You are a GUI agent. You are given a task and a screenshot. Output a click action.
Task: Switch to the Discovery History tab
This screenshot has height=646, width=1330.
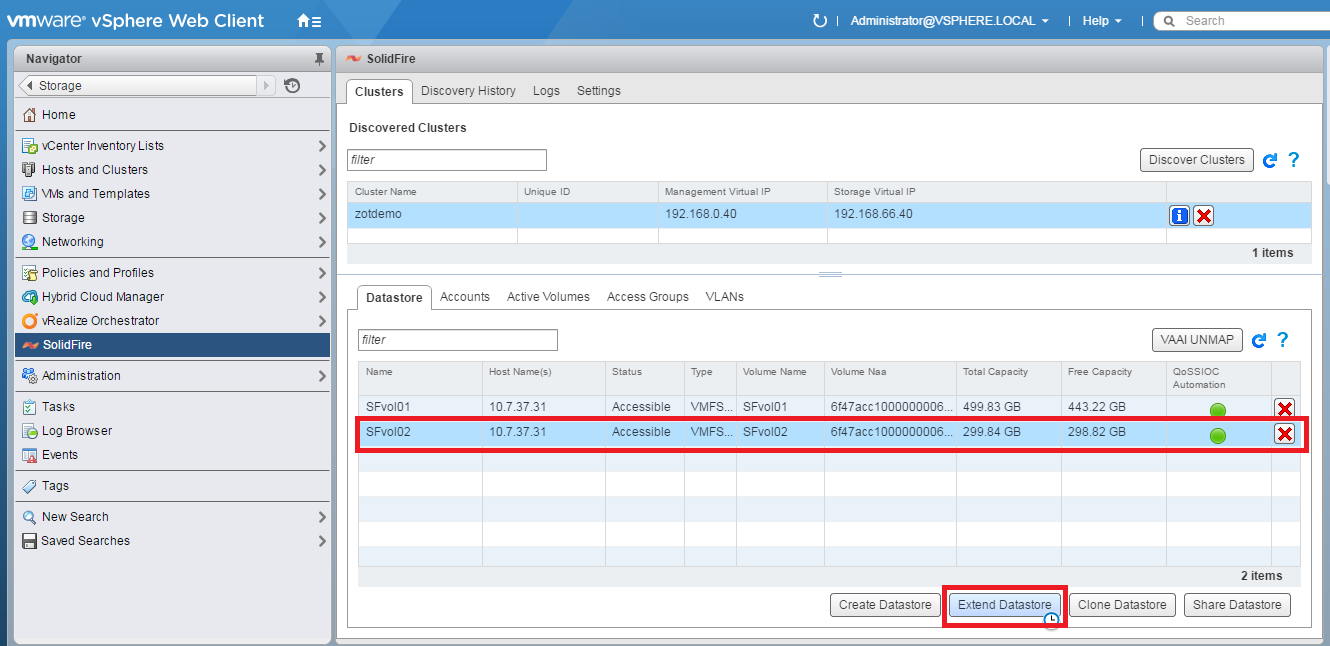[x=468, y=91]
